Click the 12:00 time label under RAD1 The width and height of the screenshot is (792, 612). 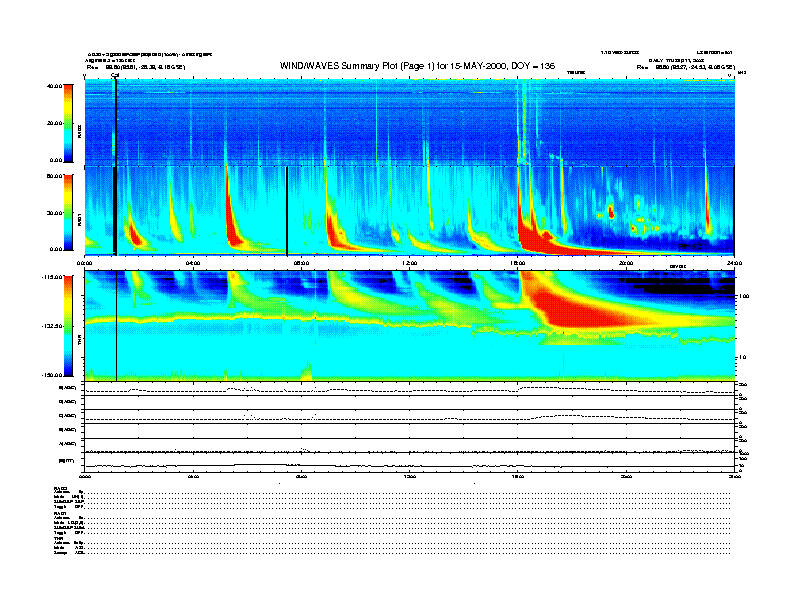409,263
